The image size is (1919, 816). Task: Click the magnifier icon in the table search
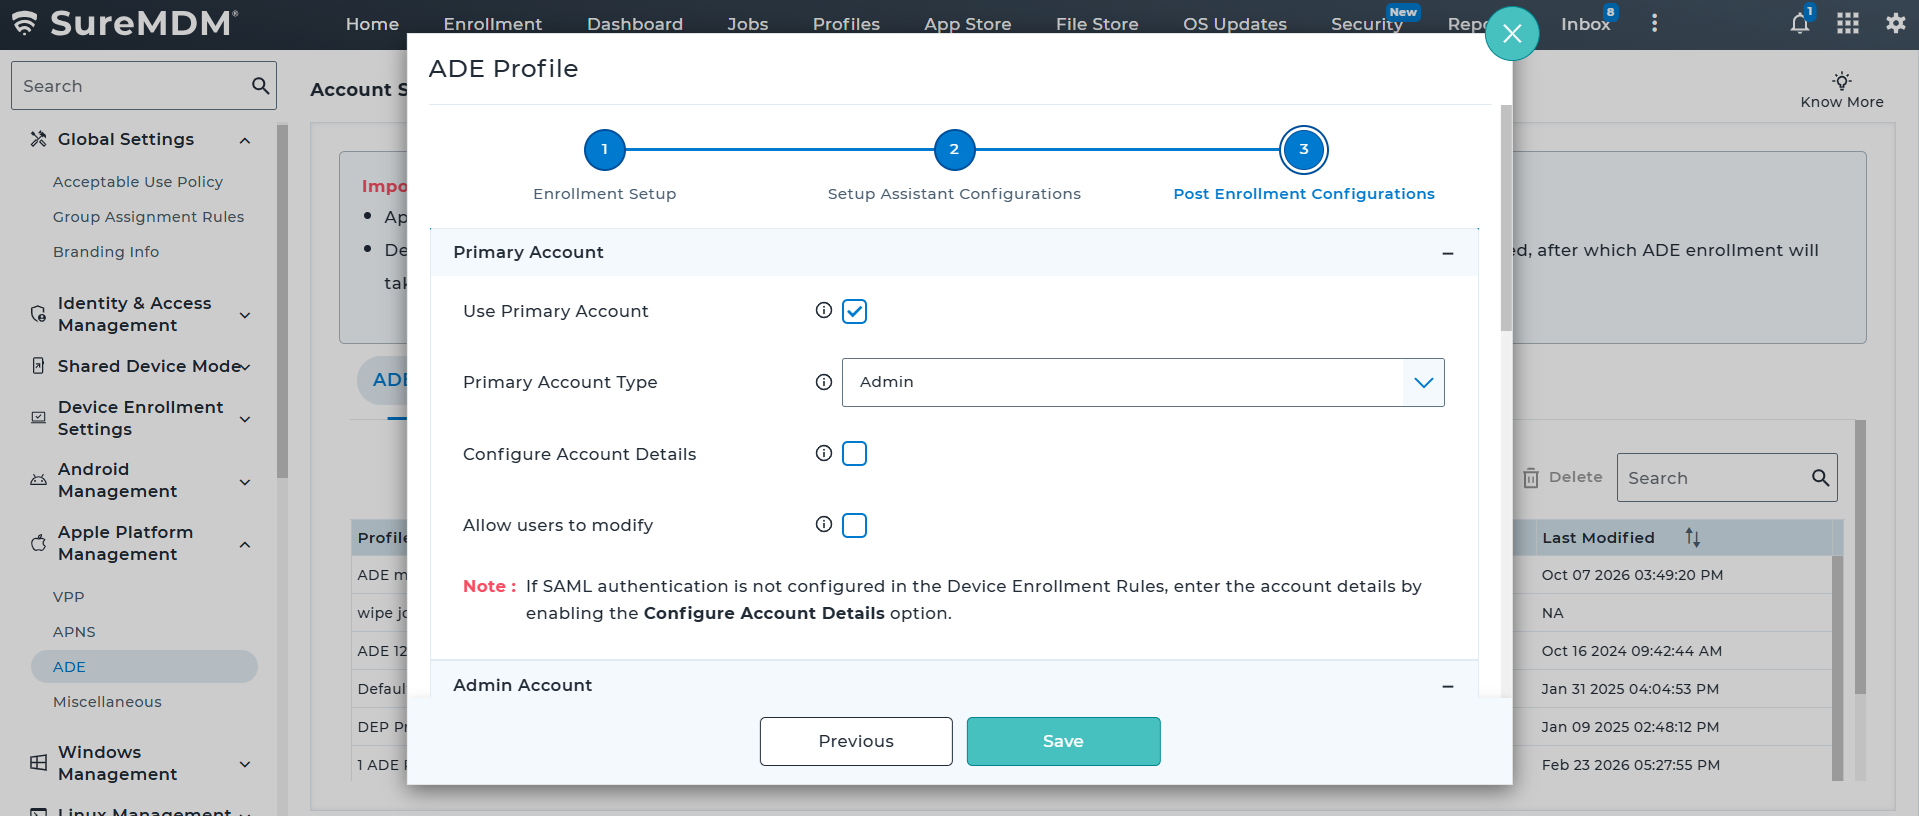[x=1821, y=478]
